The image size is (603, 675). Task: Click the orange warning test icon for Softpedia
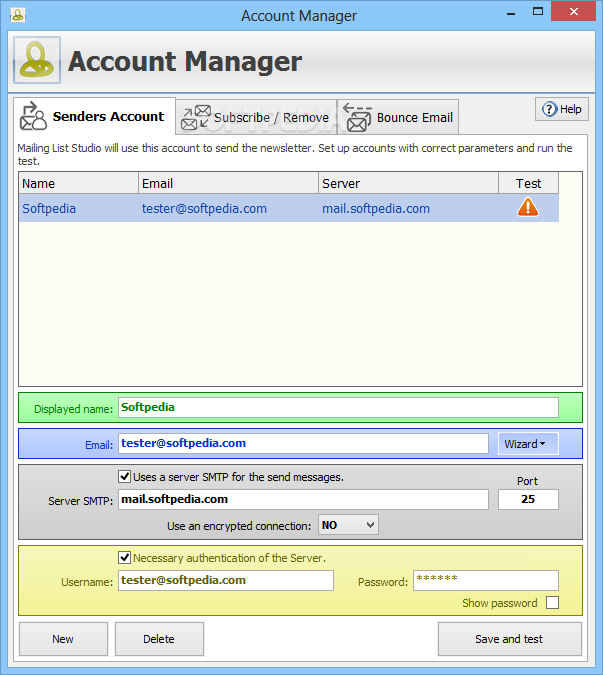pos(528,207)
